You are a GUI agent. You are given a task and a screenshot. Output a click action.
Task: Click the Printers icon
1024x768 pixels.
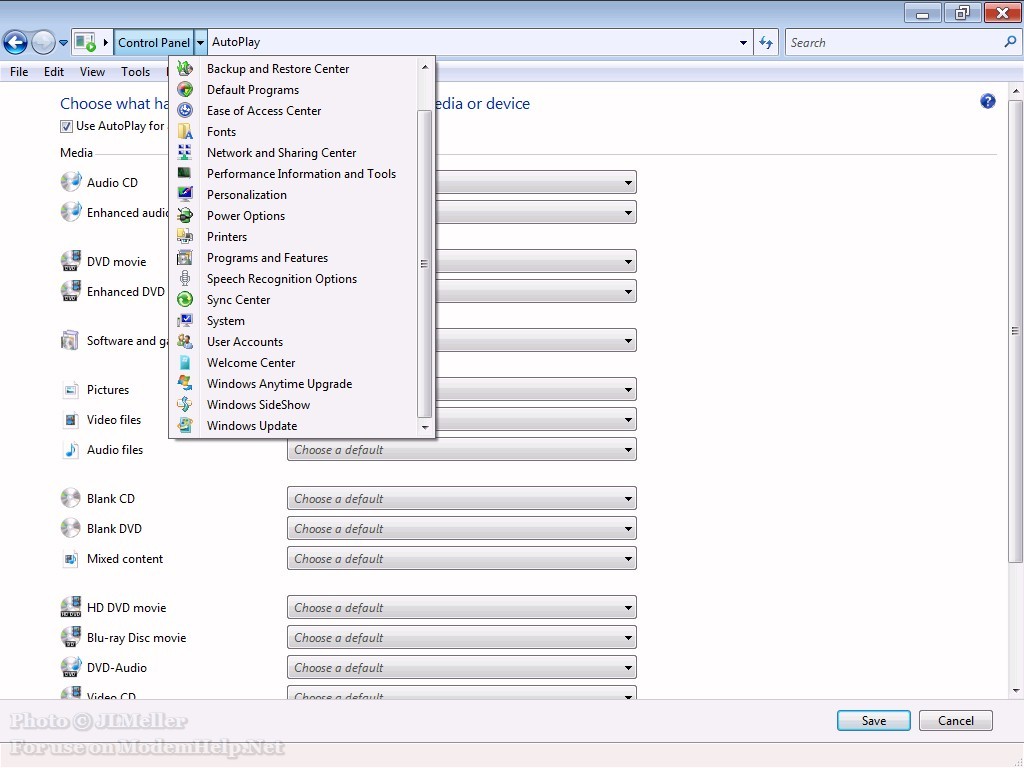click(185, 236)
